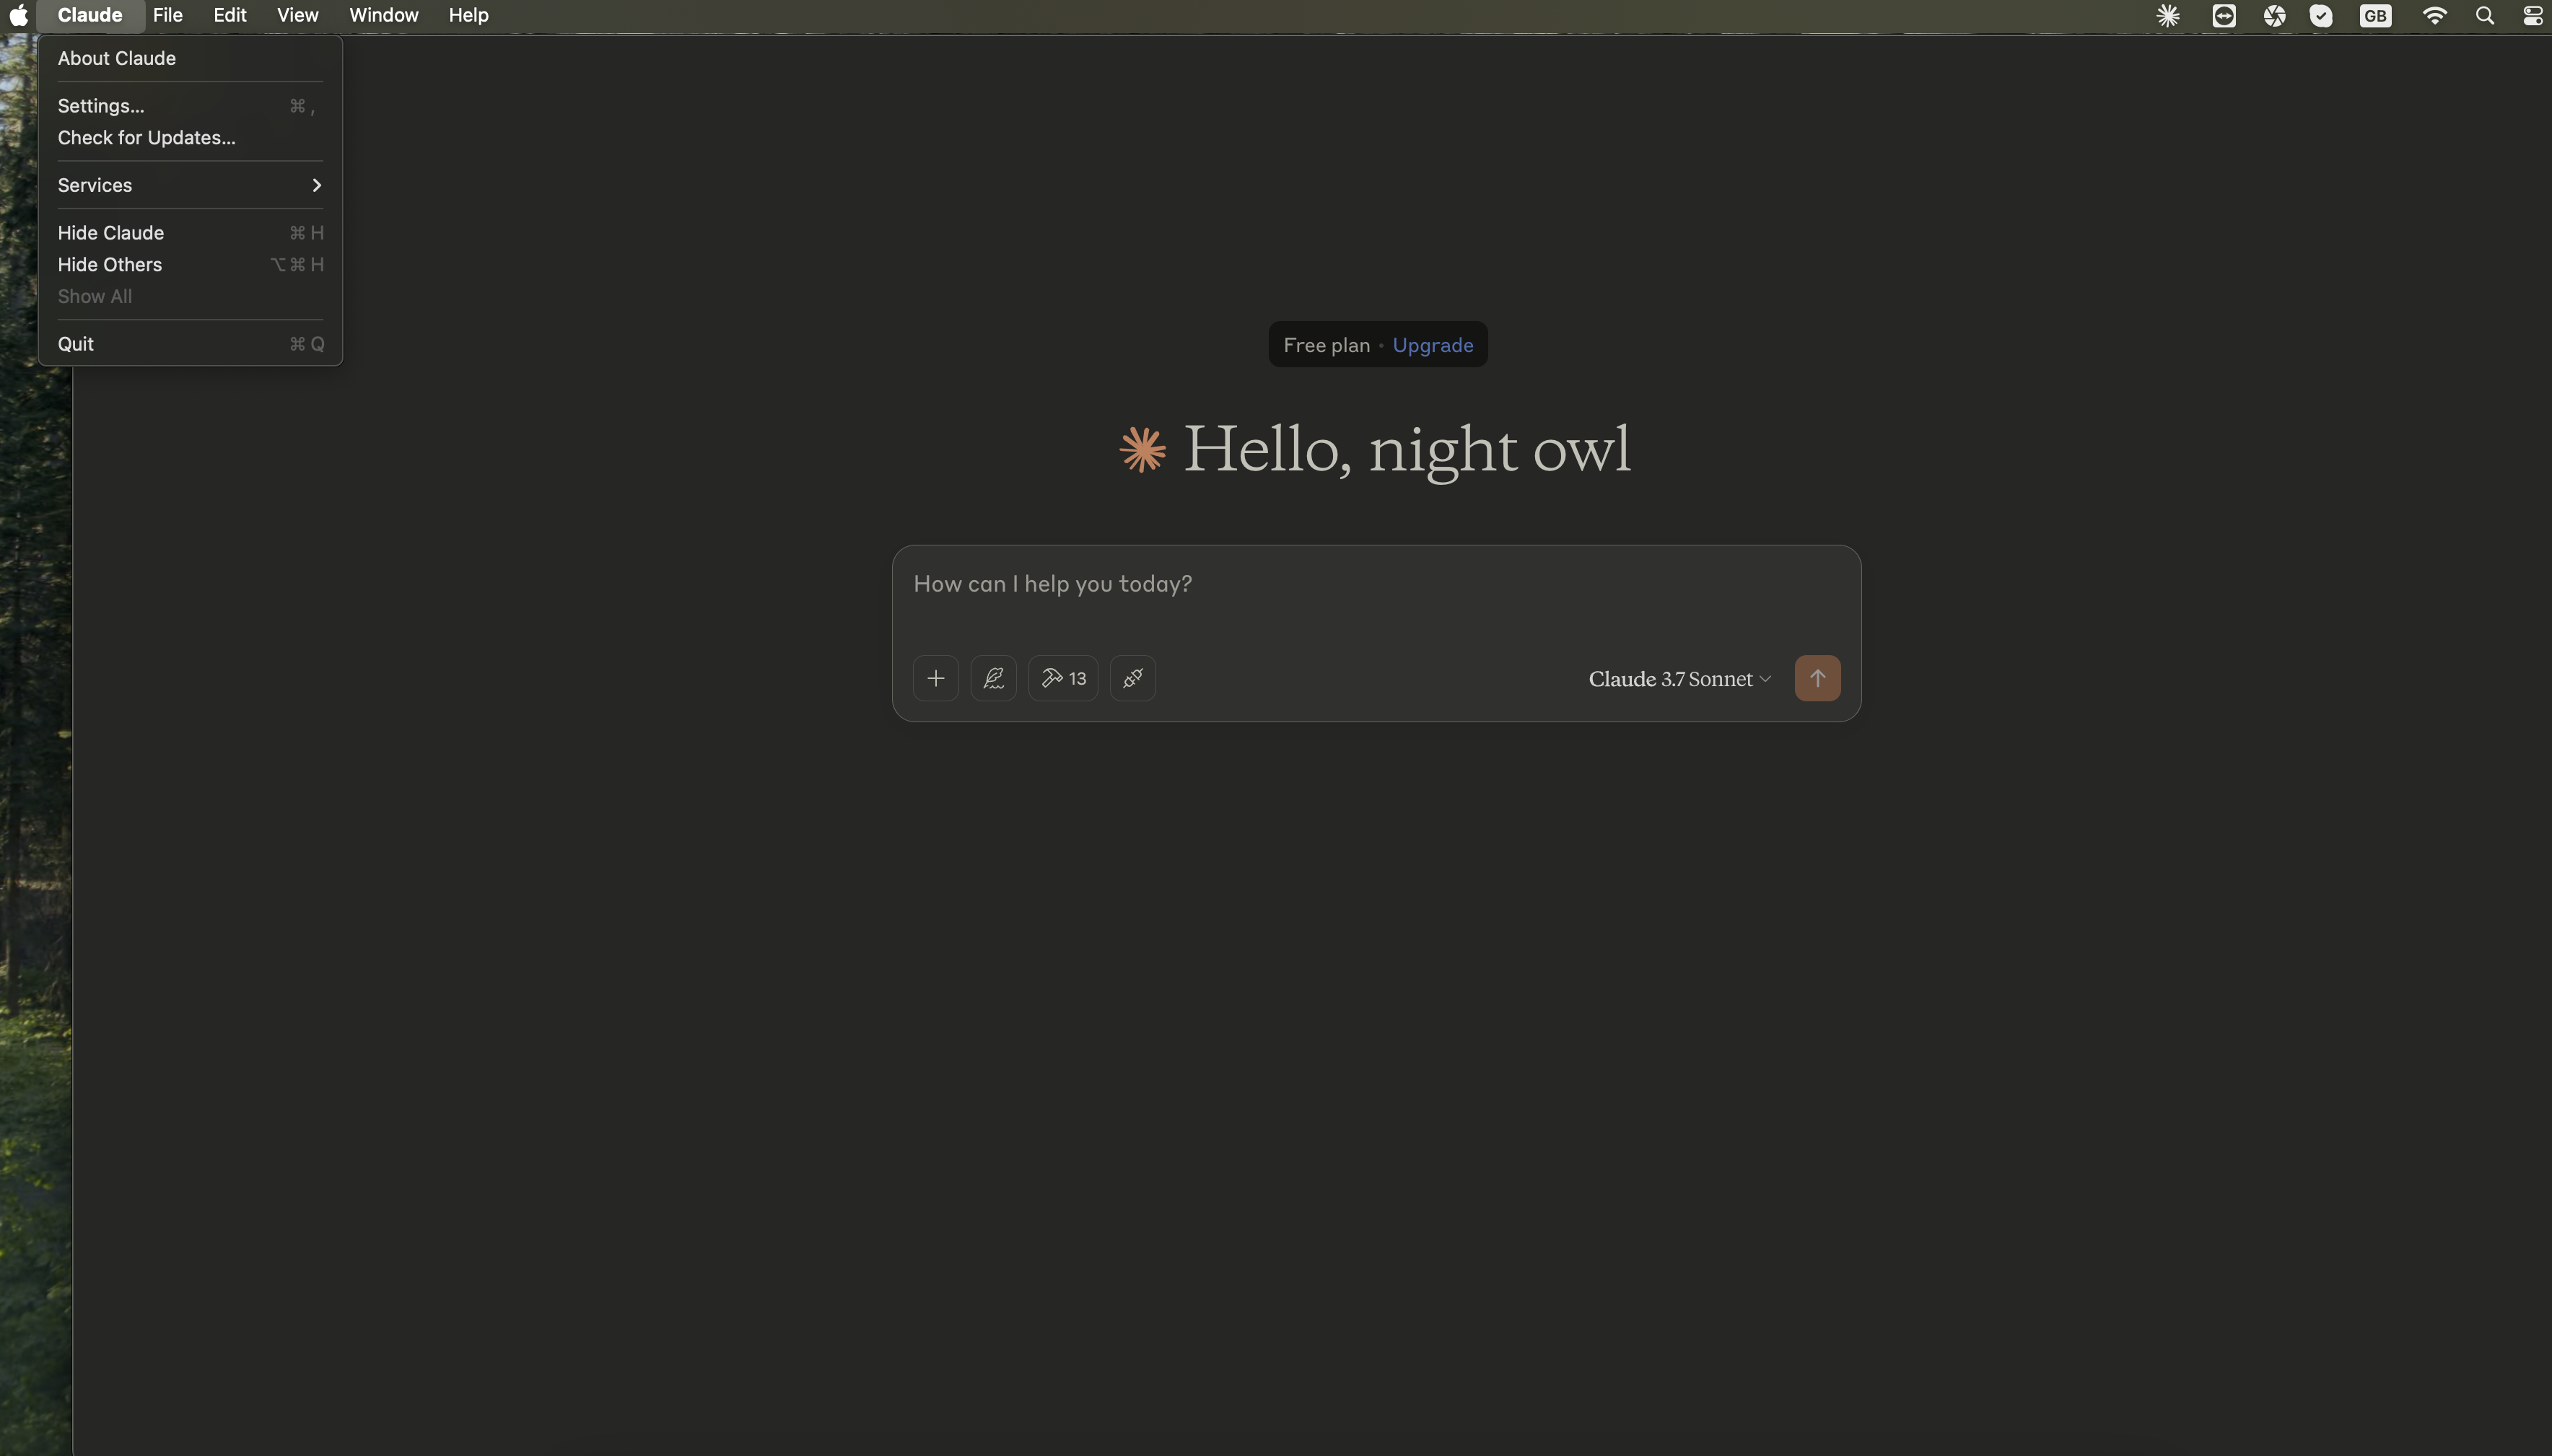This screenshot has width=2552, height=1456.
Task: Choose Settings… from the Claude menu
Action: (101, 106)
